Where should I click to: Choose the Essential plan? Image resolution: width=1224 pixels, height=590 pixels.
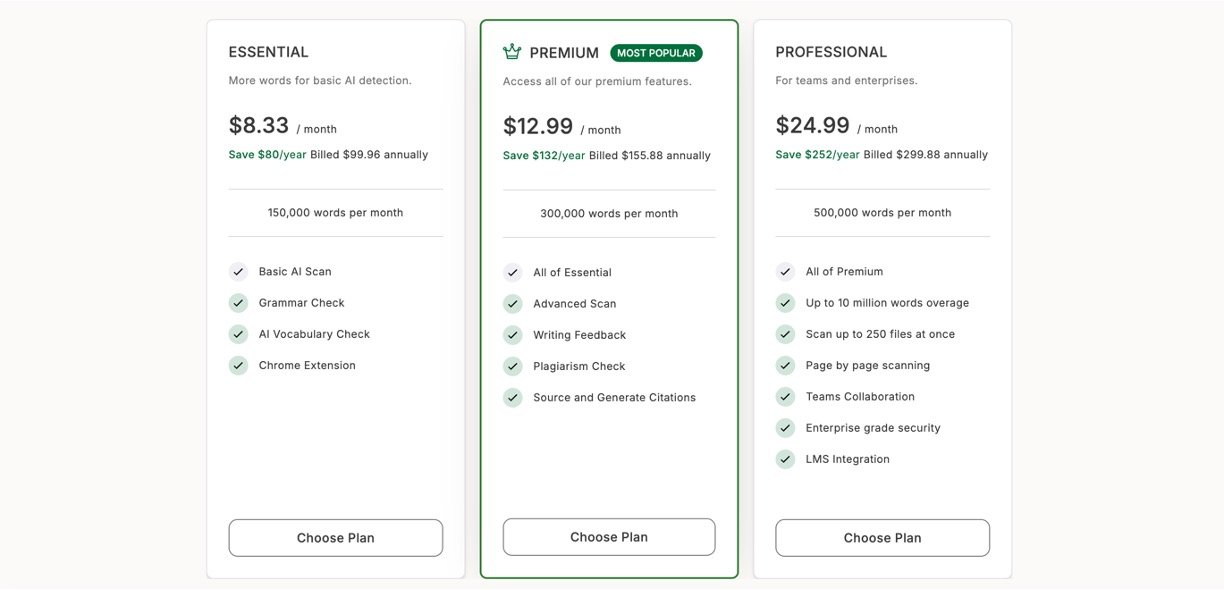pos(336,538)
